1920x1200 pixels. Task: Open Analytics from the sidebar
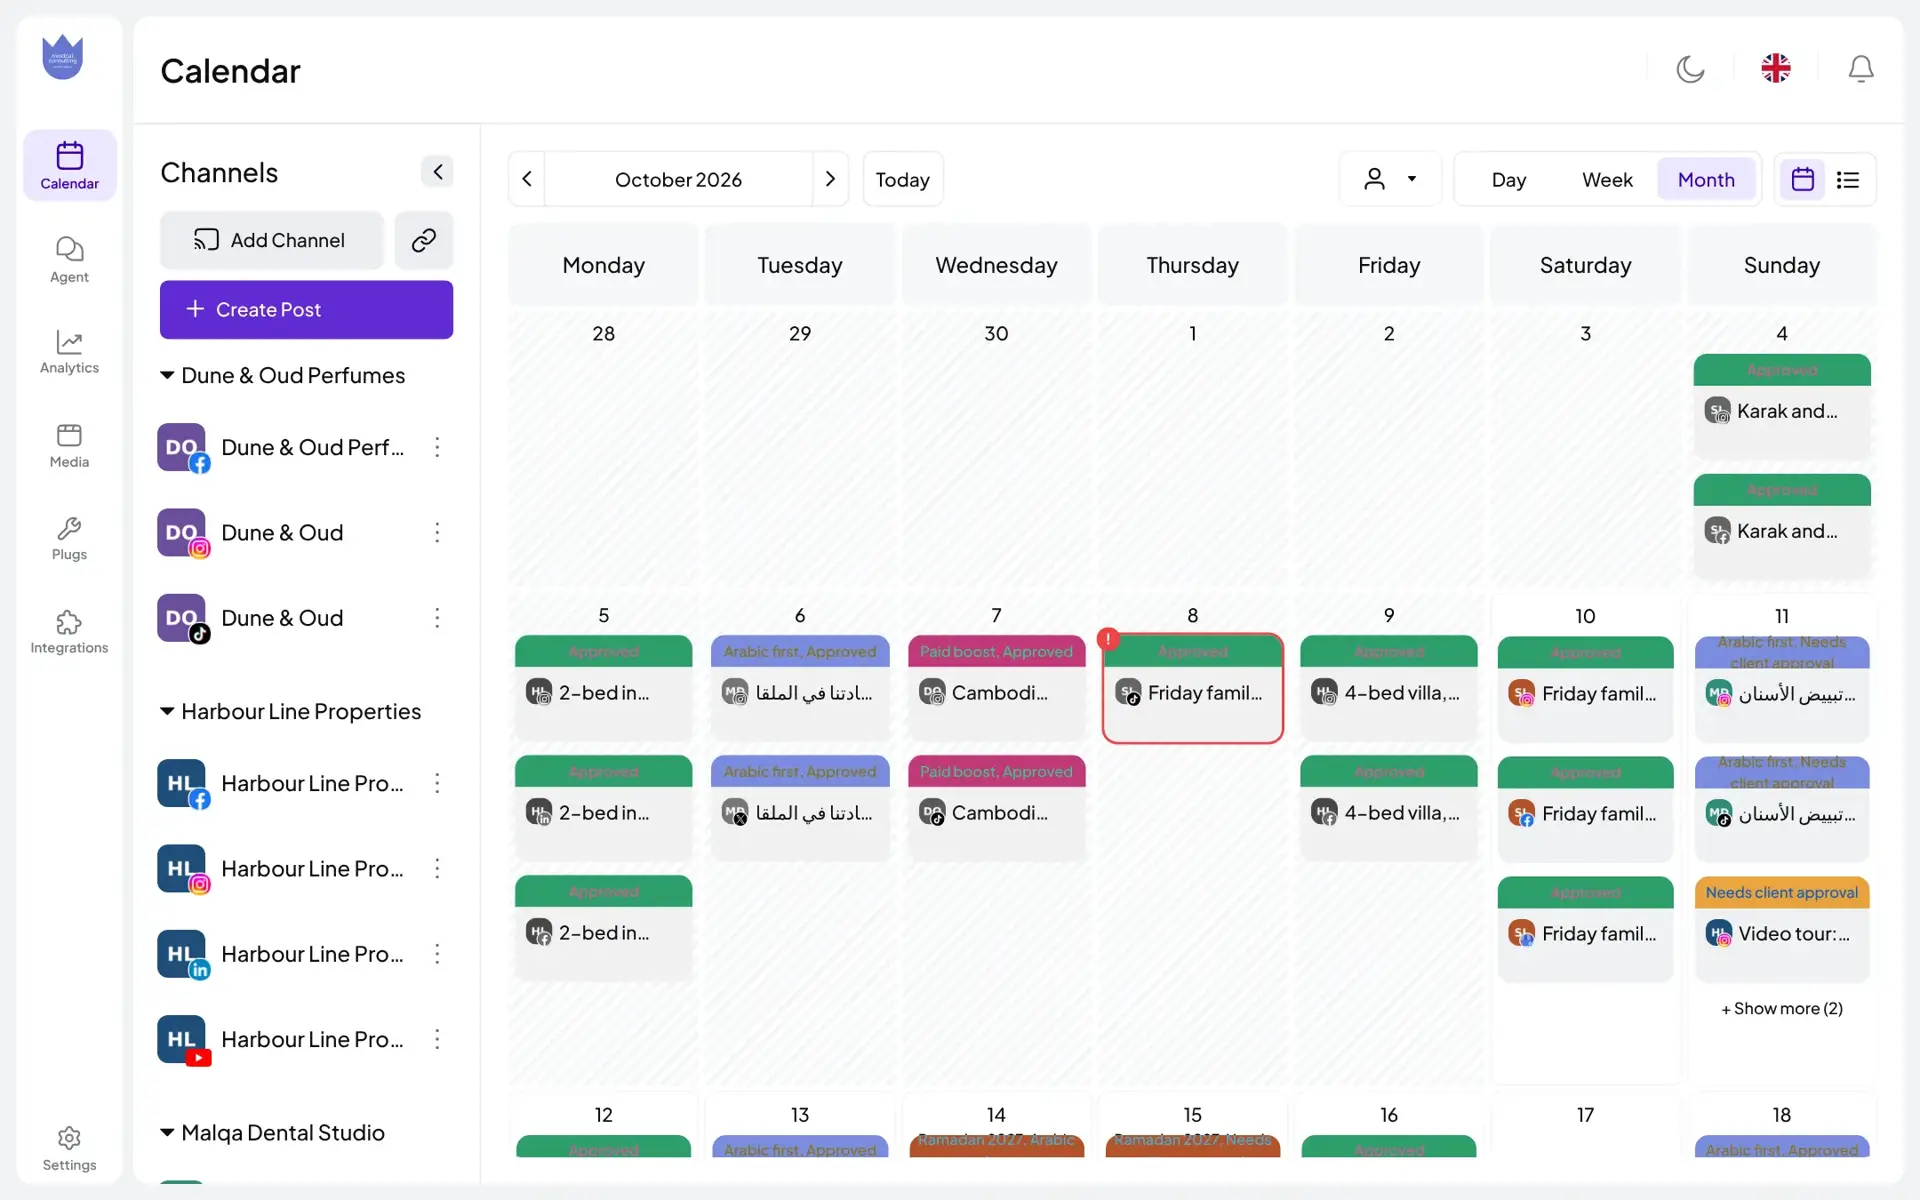(69, 352)
